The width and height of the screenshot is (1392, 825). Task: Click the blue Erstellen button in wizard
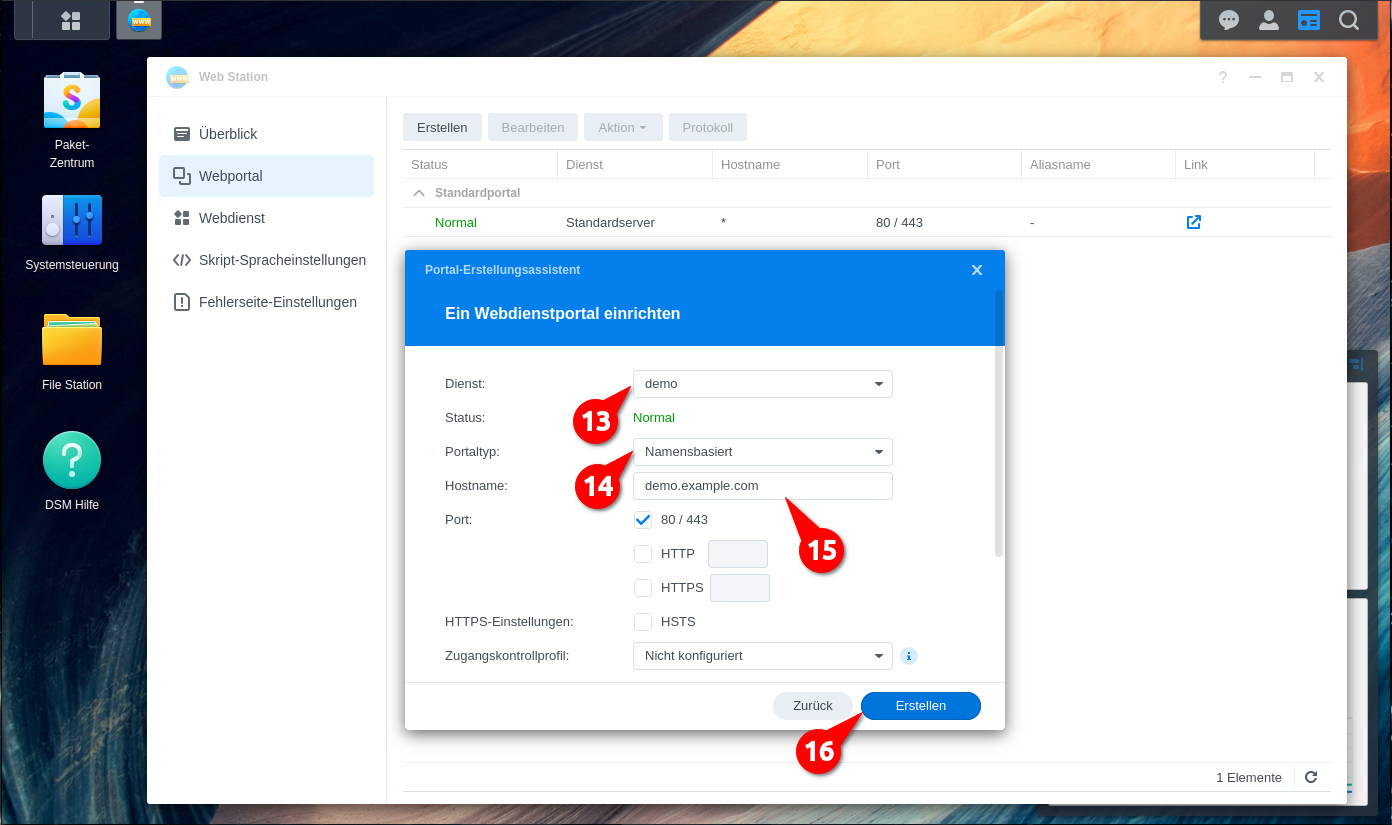920,706
